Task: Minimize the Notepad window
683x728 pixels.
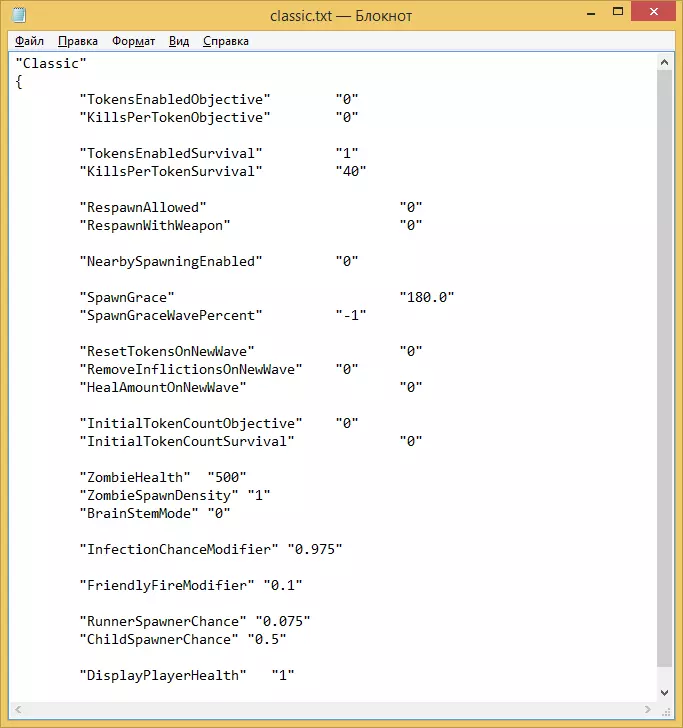Action: click(591, 13)
